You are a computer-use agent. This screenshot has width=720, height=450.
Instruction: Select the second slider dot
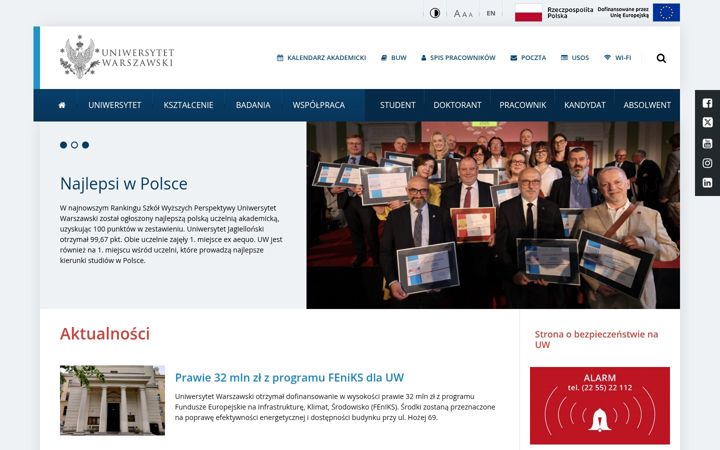(74, 145)
